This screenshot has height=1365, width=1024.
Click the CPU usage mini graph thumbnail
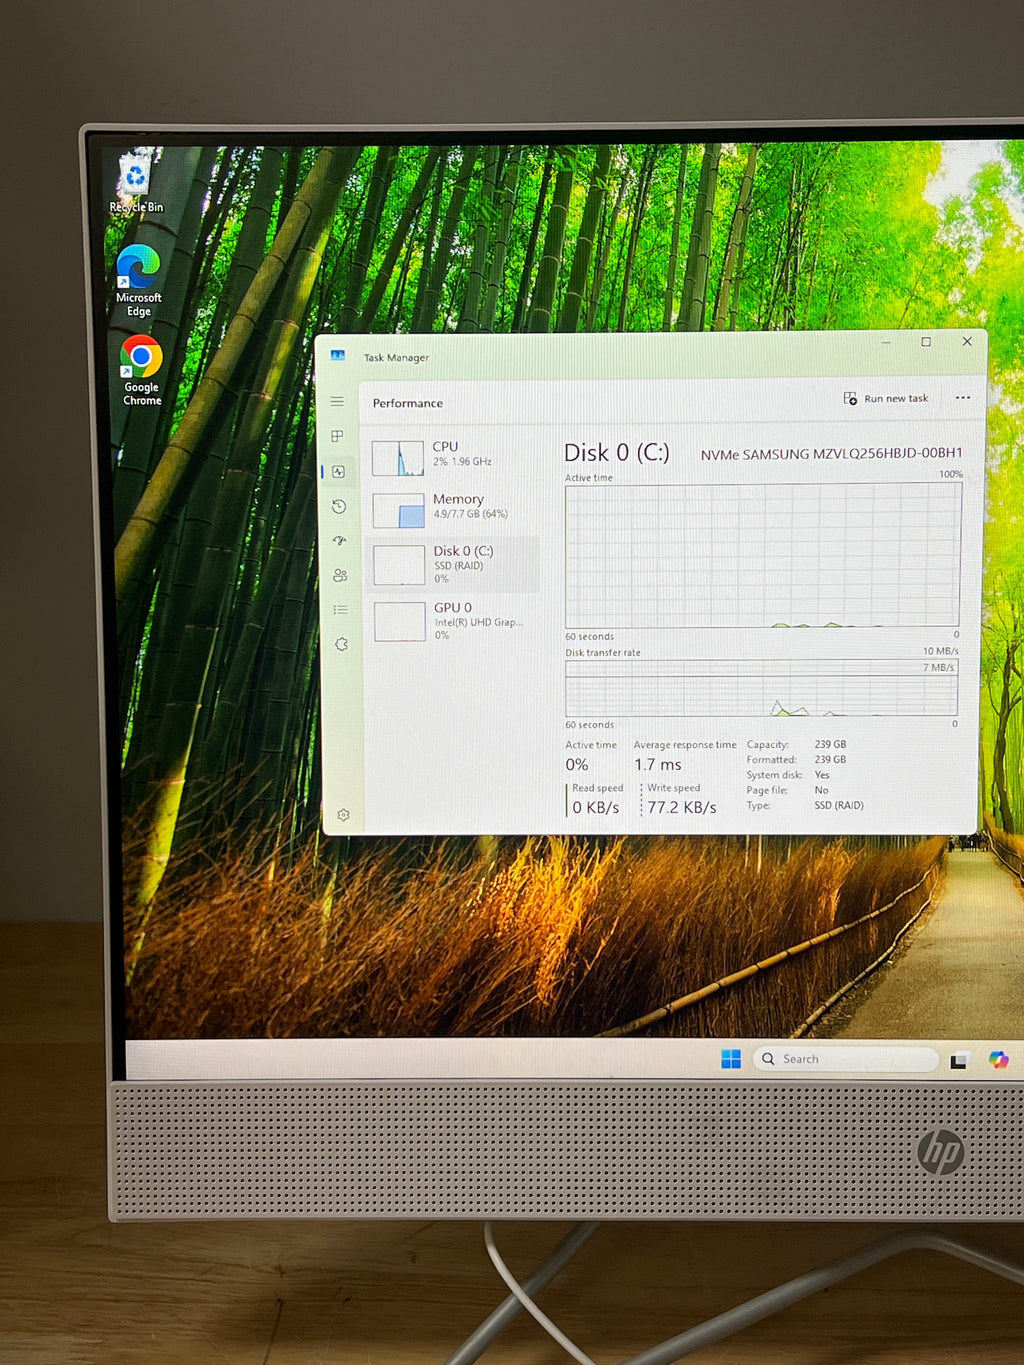point(398,458)
